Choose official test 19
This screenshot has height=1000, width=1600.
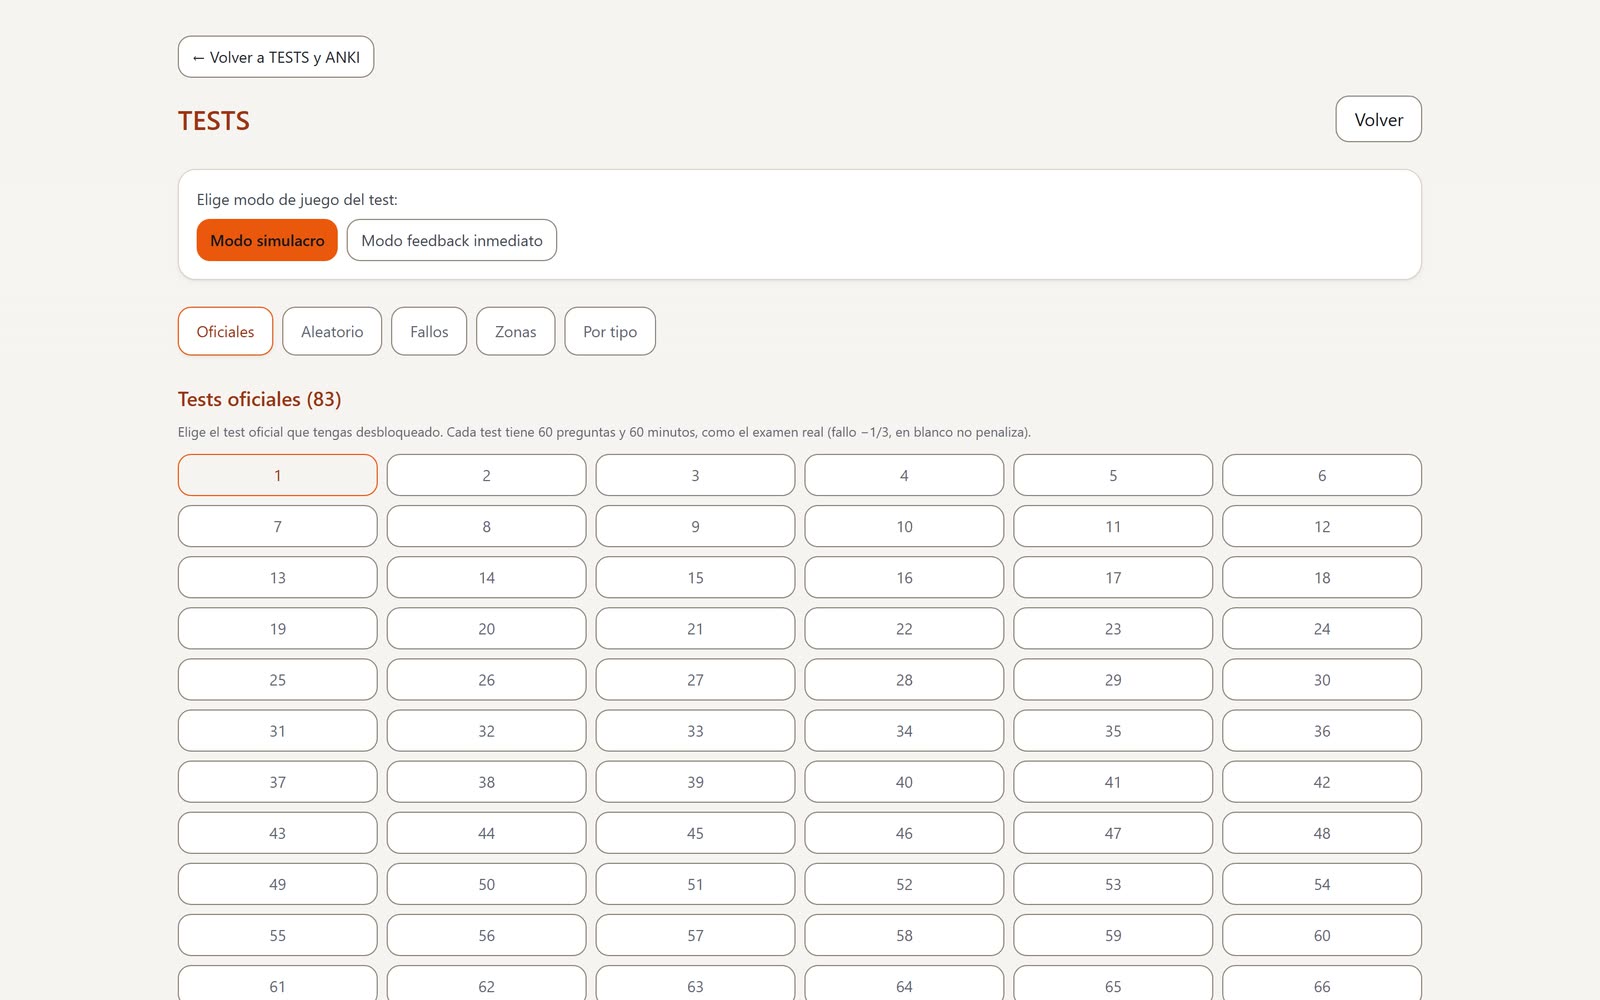[278, 628]
